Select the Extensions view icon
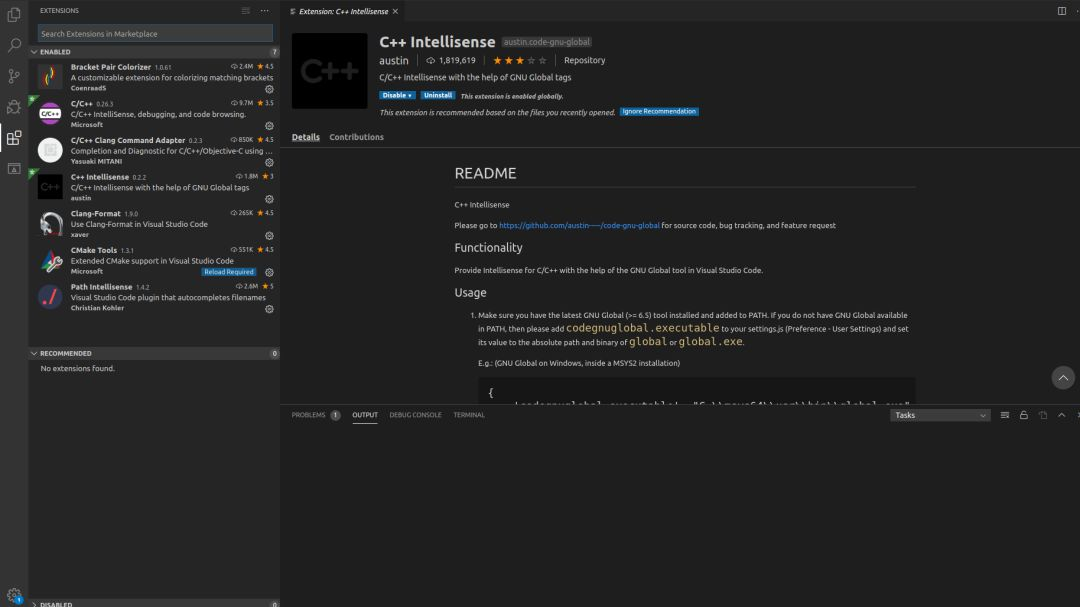1080x607 pixels. coord(14,138)
